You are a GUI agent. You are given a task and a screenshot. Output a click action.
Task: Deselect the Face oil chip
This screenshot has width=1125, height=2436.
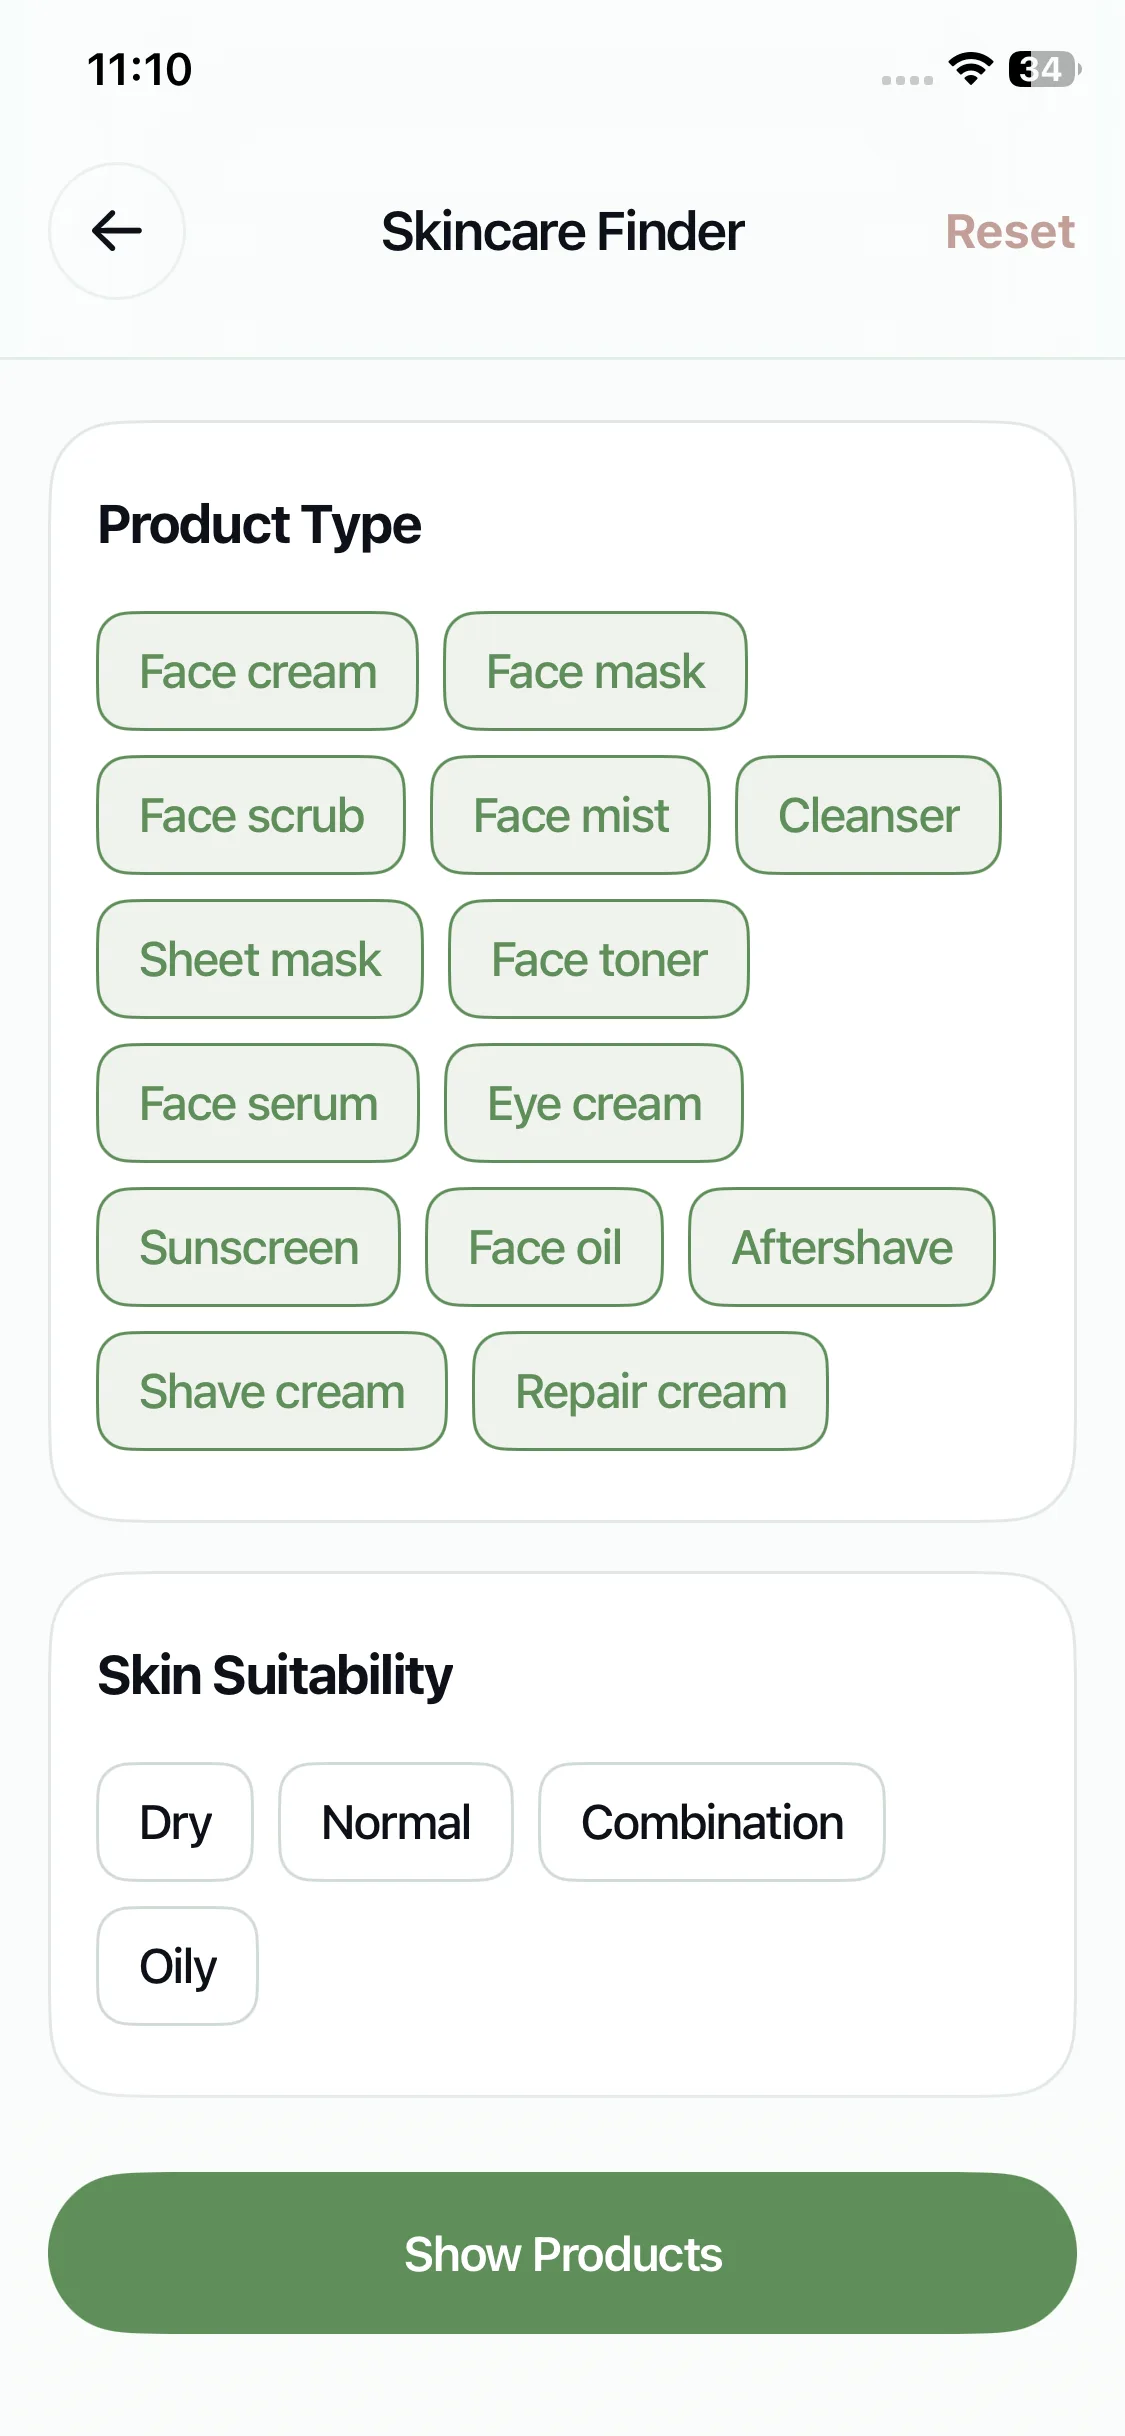click(x=544, y=1247)
